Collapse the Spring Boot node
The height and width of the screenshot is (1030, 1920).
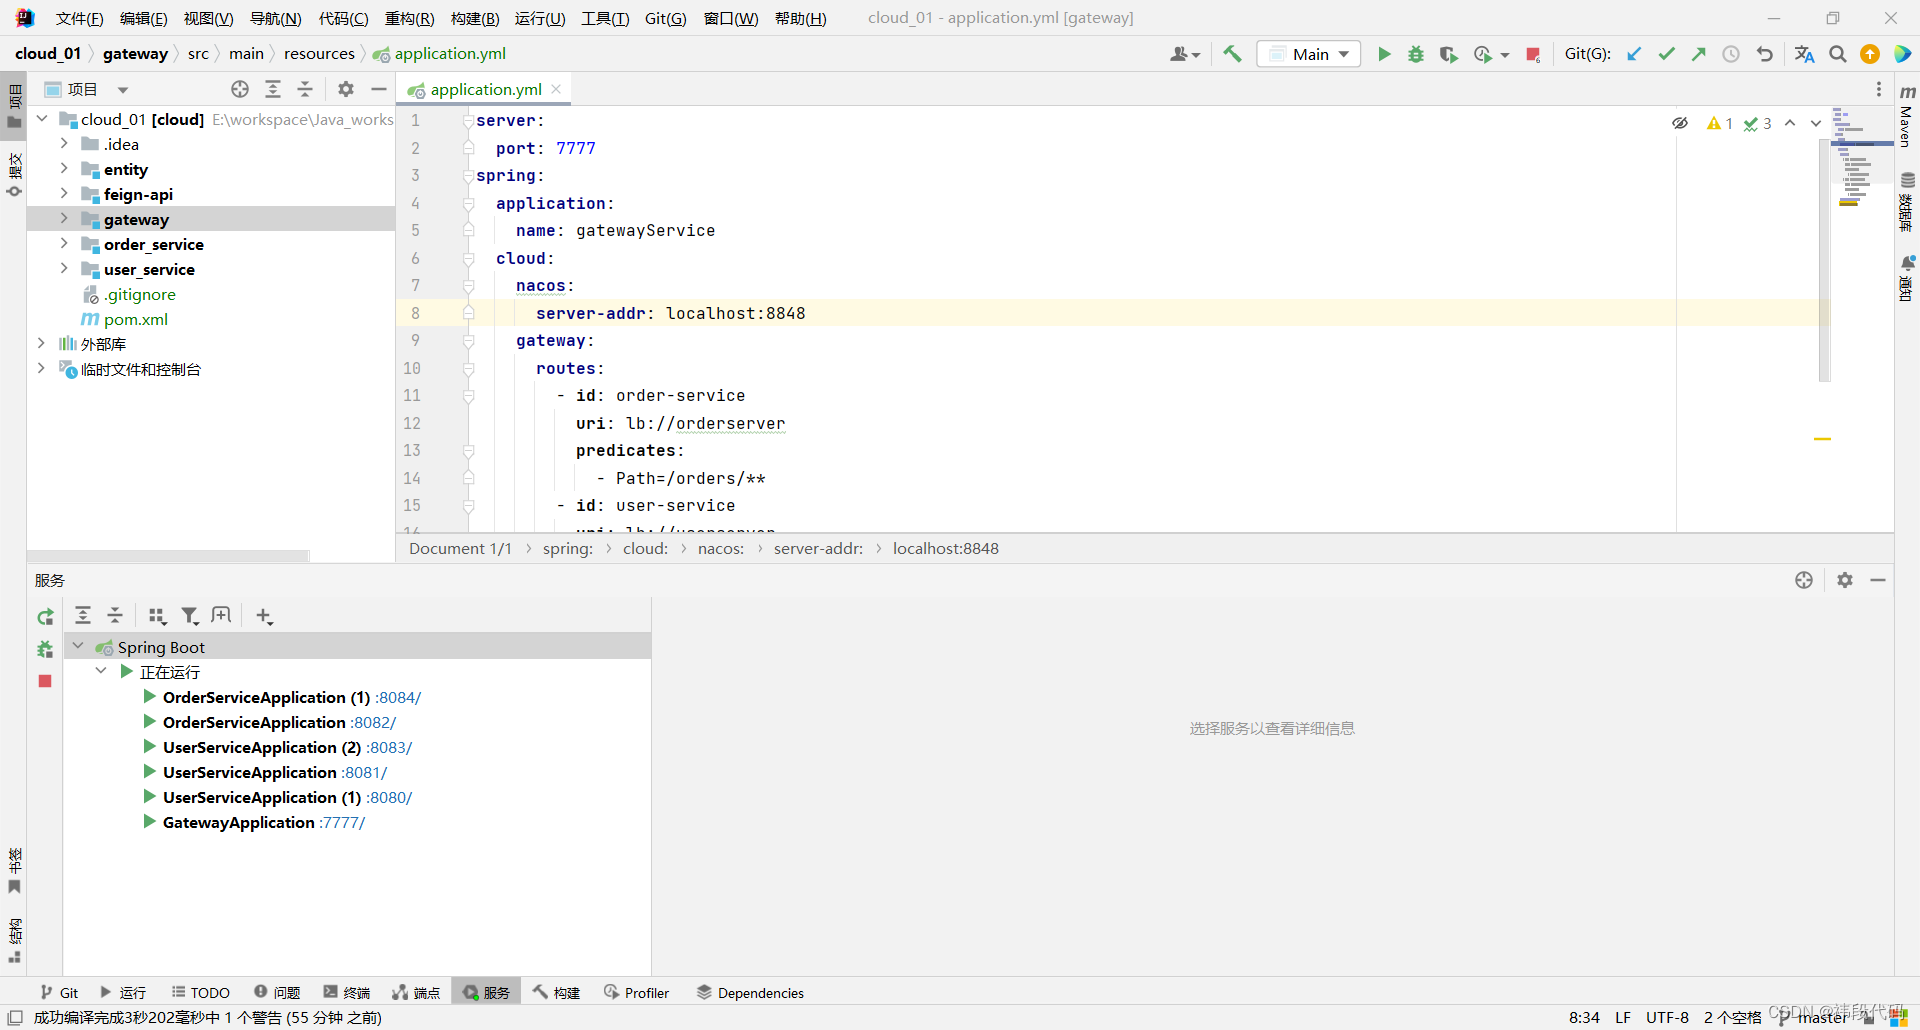79,646
